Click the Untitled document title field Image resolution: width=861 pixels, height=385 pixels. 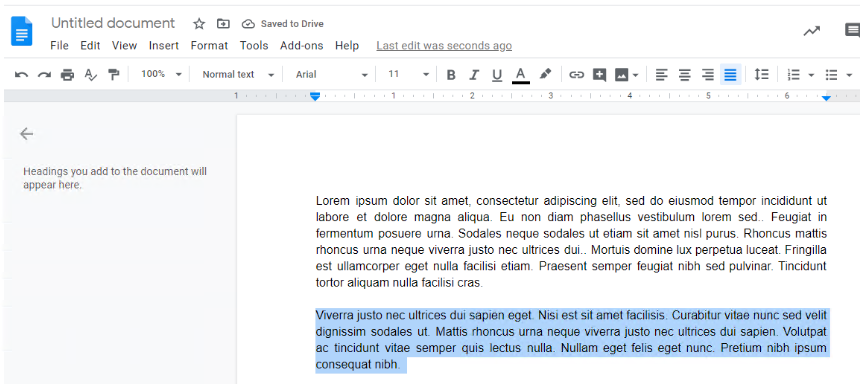[113, 23]
